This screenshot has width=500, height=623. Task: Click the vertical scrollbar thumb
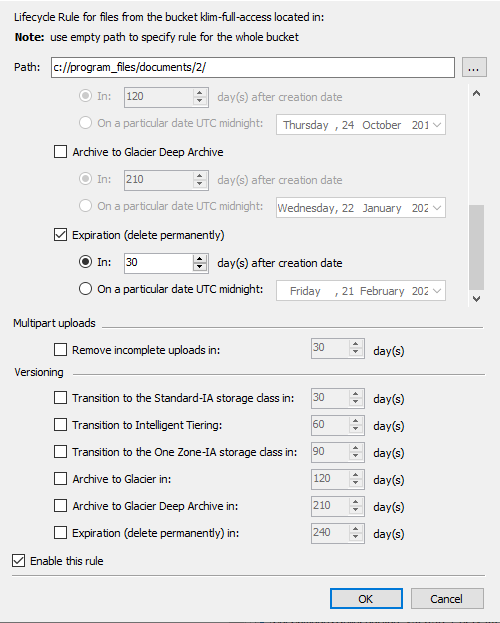point(476,248)
